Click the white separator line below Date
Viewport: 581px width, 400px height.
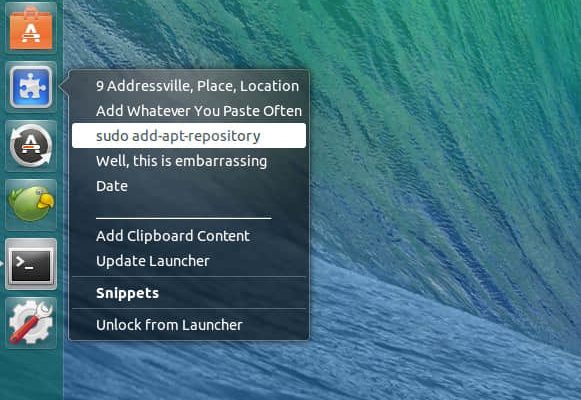coord(184,218)
